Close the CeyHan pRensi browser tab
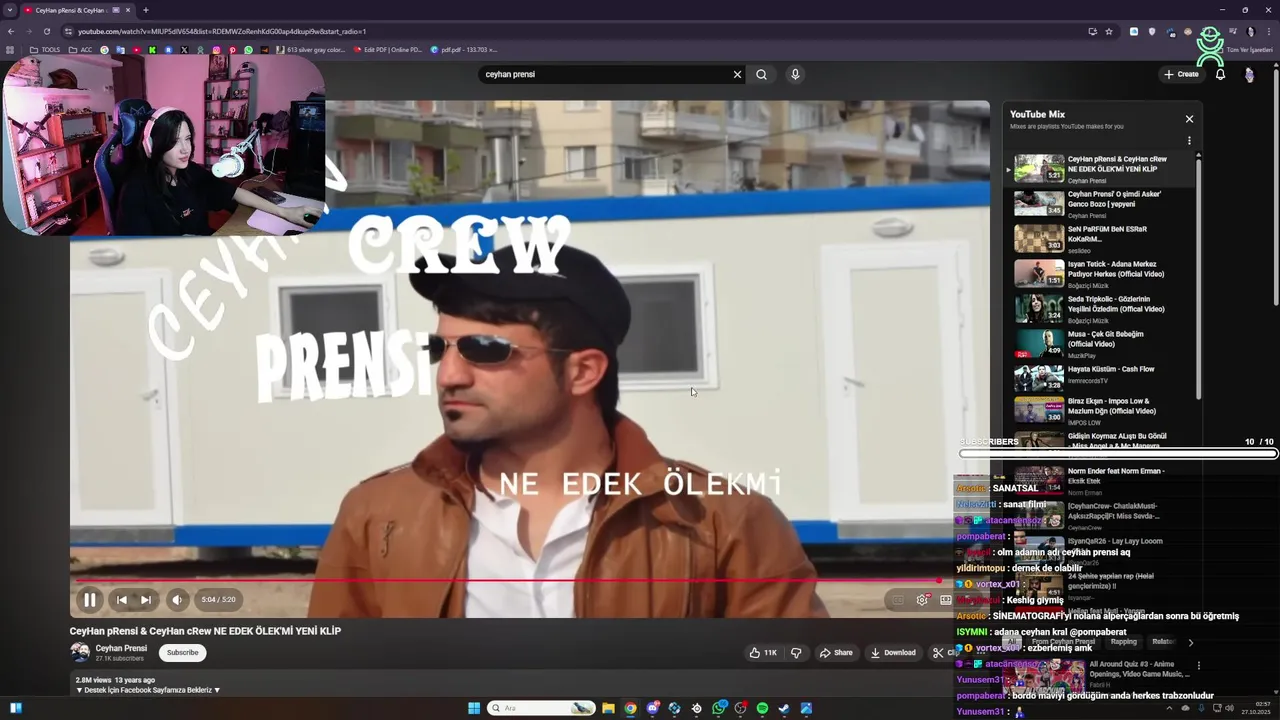The height and width of the screenshot is (720, 1280). 130,10
